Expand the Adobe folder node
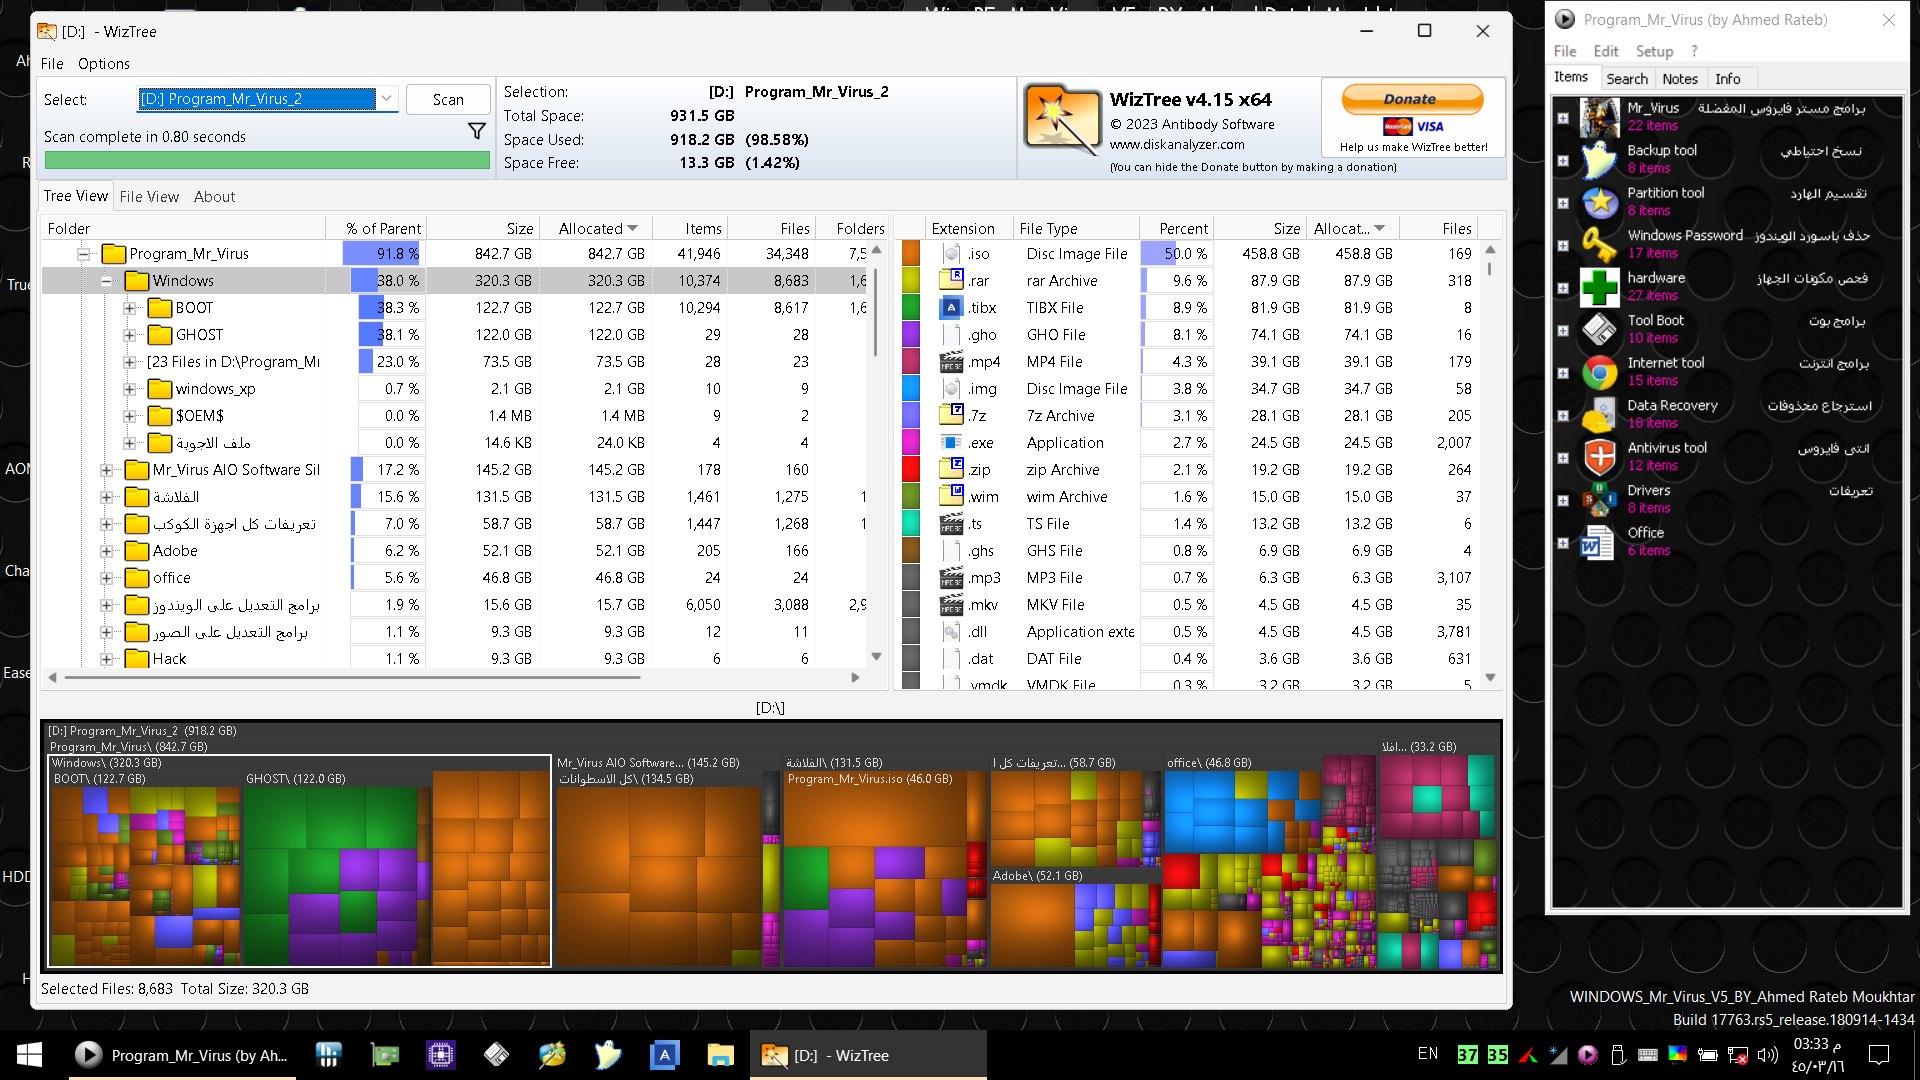 point(107,551)
